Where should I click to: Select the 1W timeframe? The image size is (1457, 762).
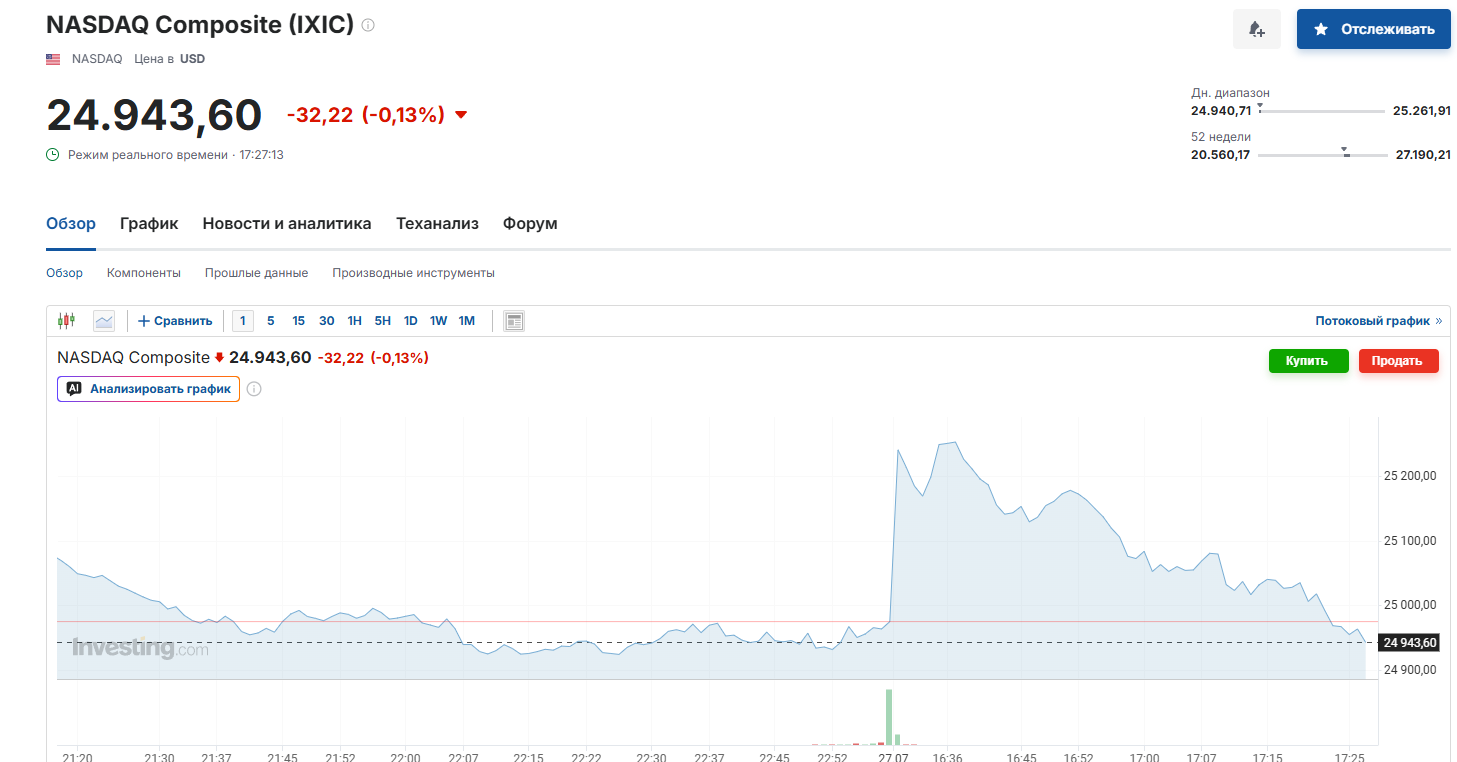click(439, 321)
